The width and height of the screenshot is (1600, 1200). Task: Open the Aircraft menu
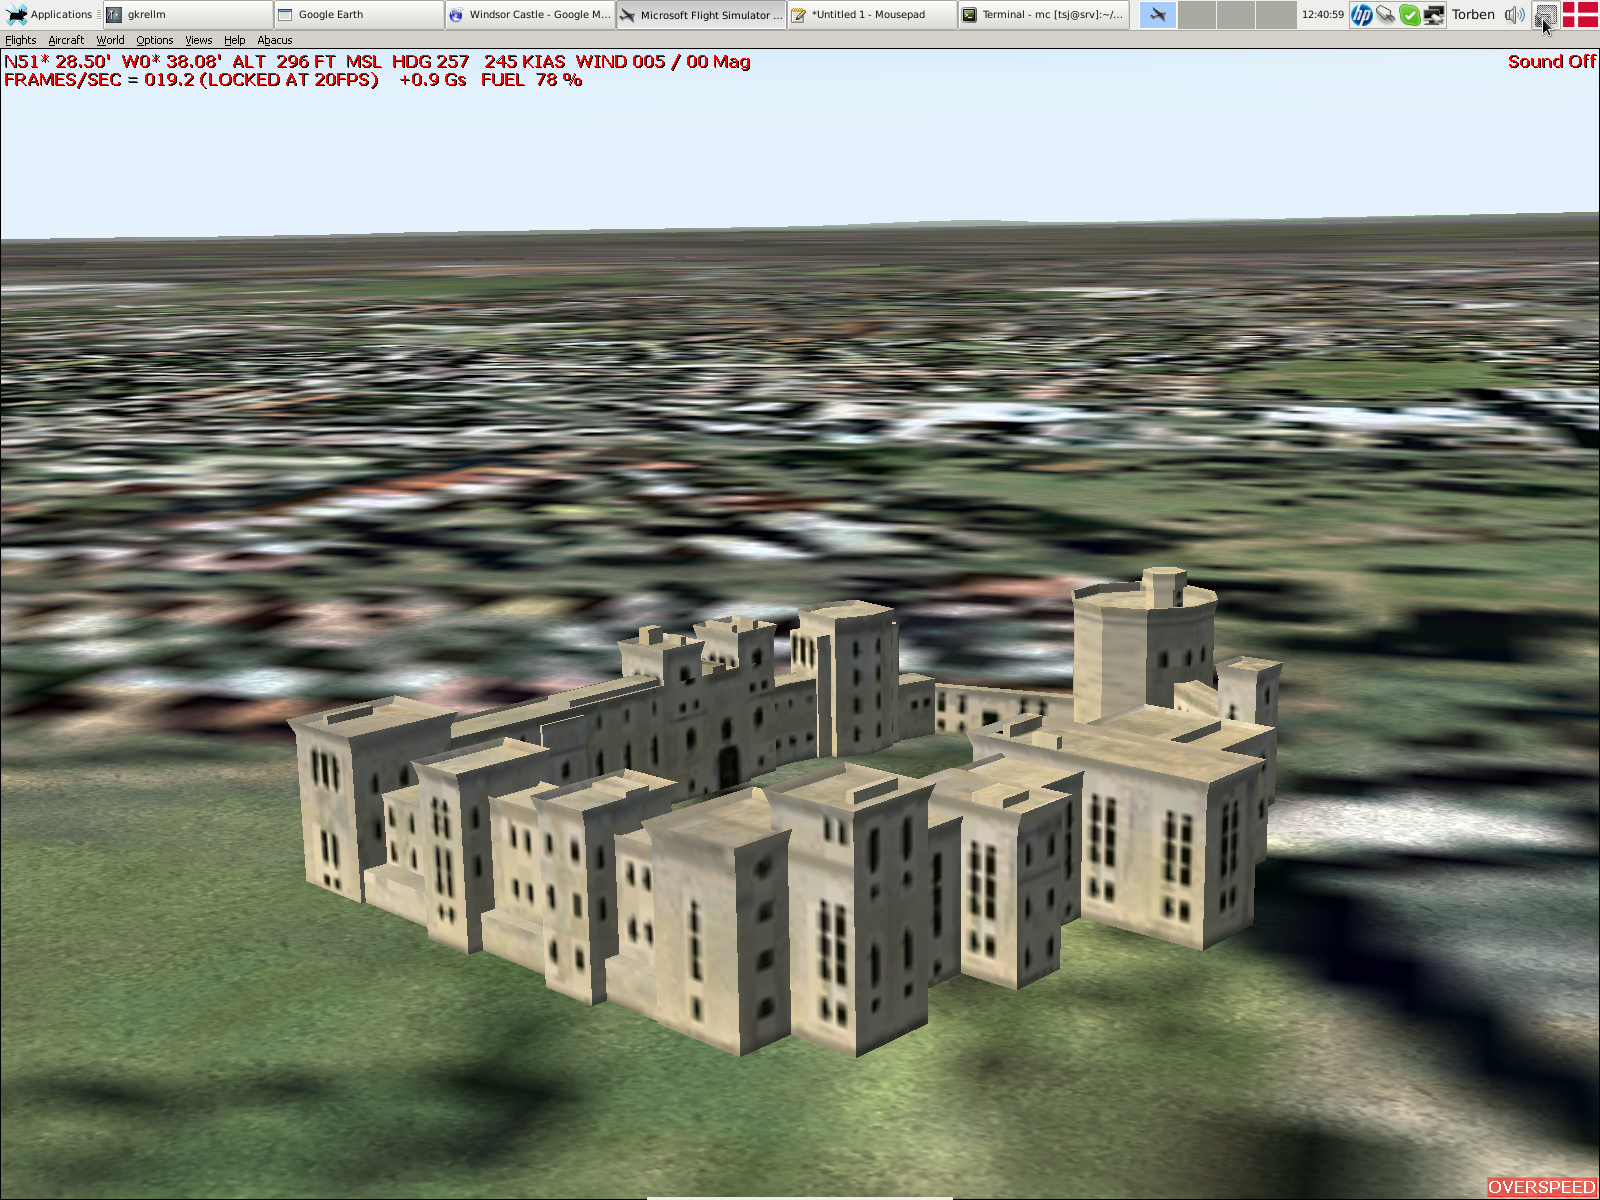point(66,40)
